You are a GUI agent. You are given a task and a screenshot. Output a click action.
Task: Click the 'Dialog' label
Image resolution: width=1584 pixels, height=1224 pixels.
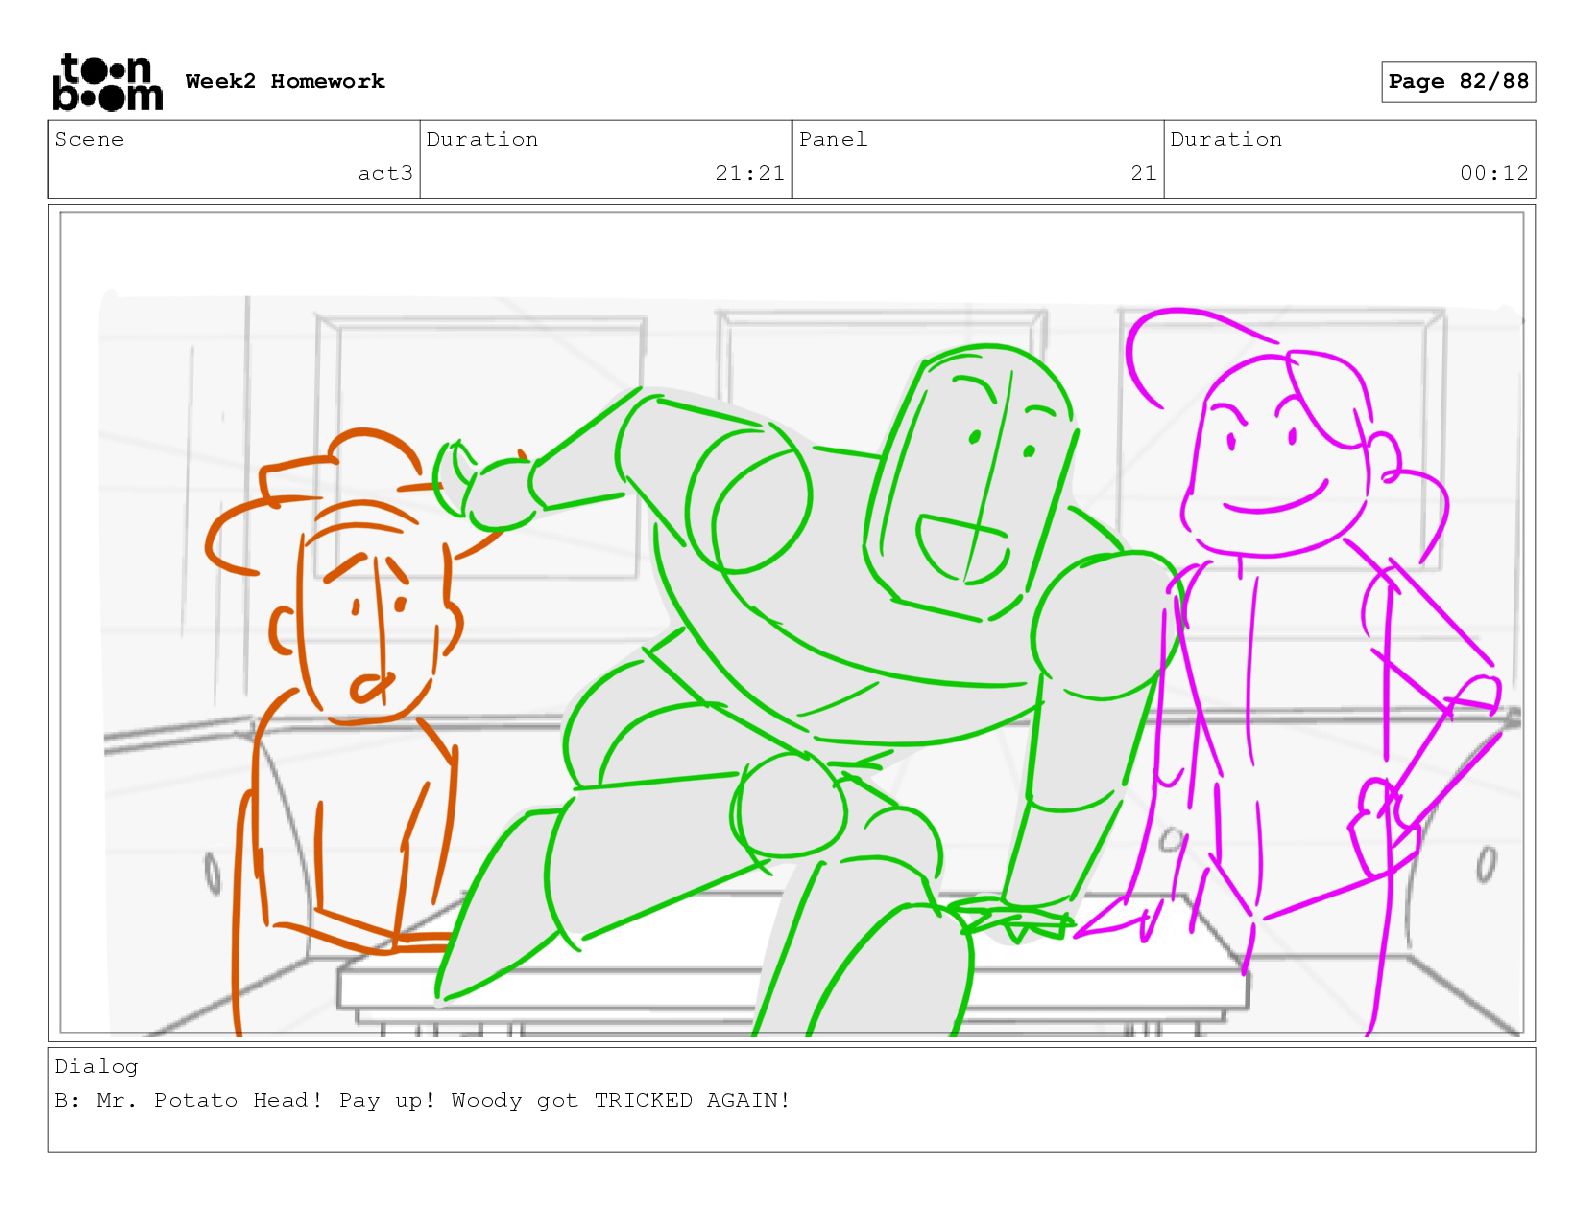point(96,1067)
